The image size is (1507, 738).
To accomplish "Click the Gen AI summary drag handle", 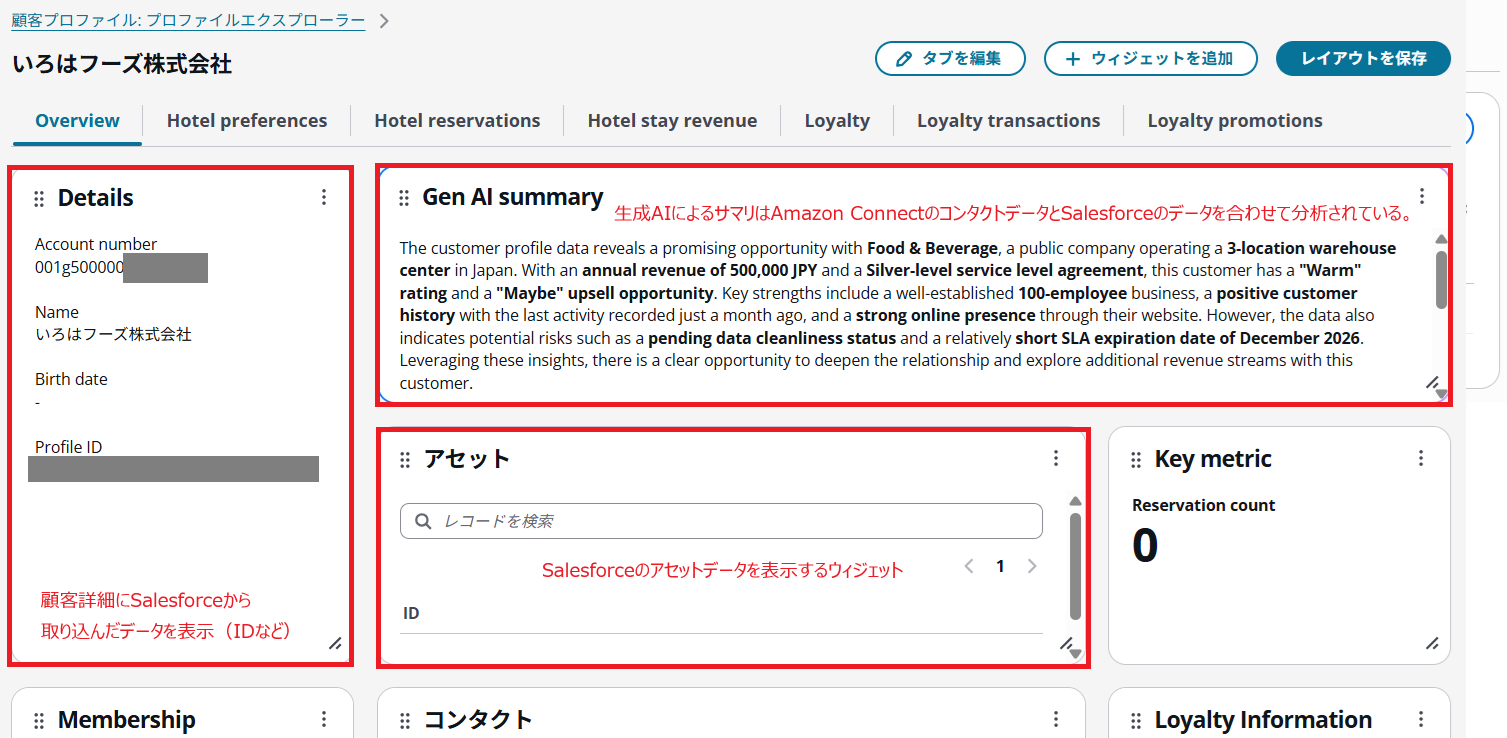I will point(404,197).
